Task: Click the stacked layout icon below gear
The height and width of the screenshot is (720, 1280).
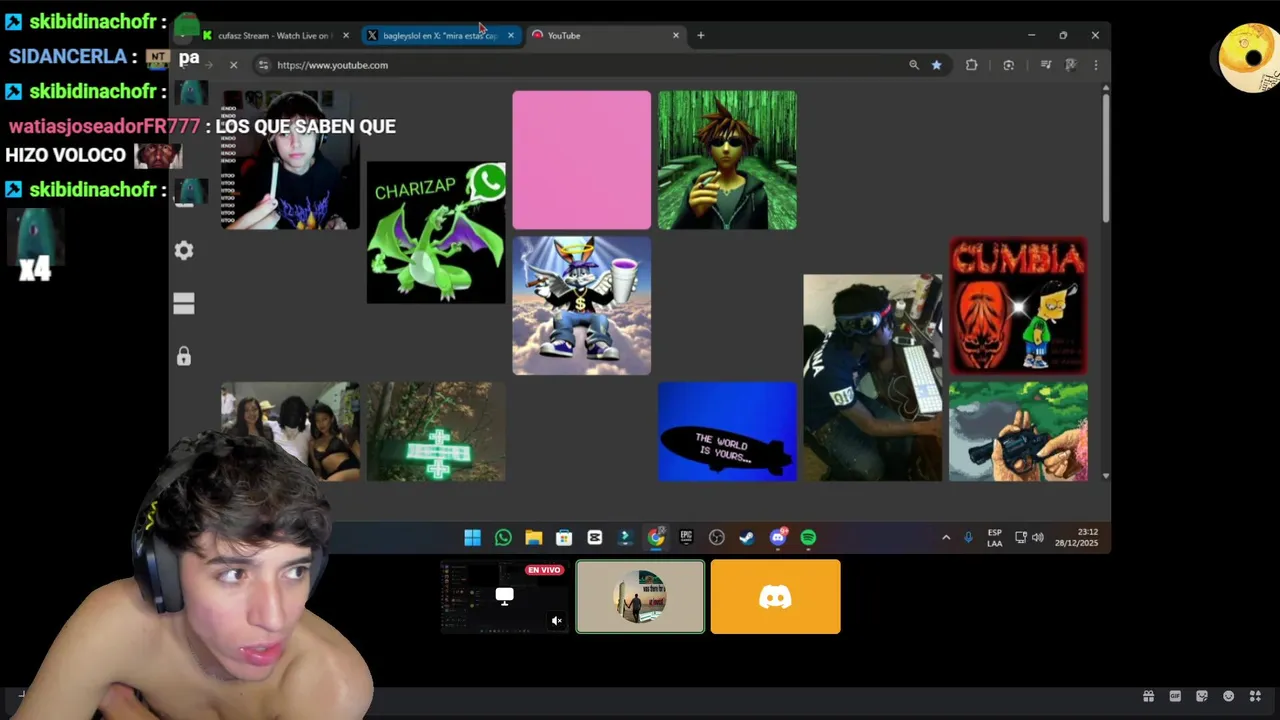Action: coord(184,303)
